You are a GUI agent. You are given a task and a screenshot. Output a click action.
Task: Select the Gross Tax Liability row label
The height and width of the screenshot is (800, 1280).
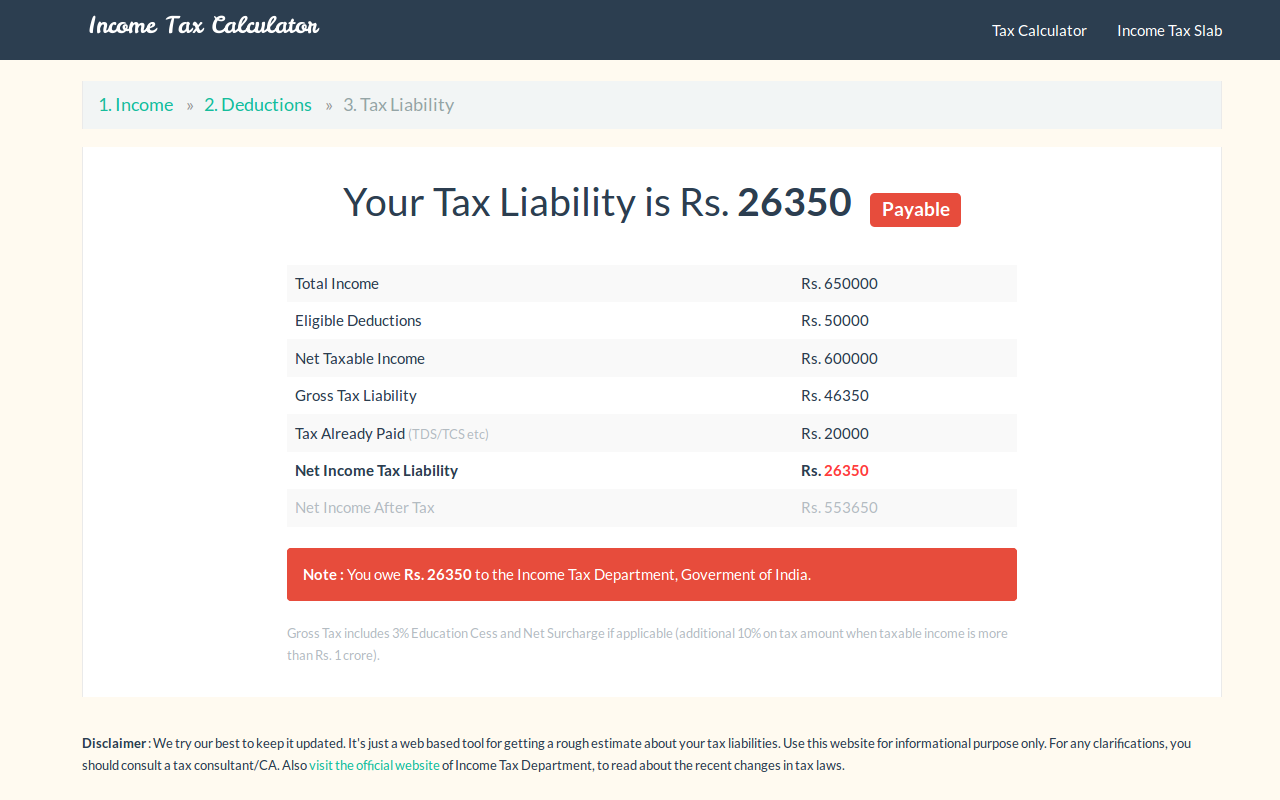pos(356,396)
